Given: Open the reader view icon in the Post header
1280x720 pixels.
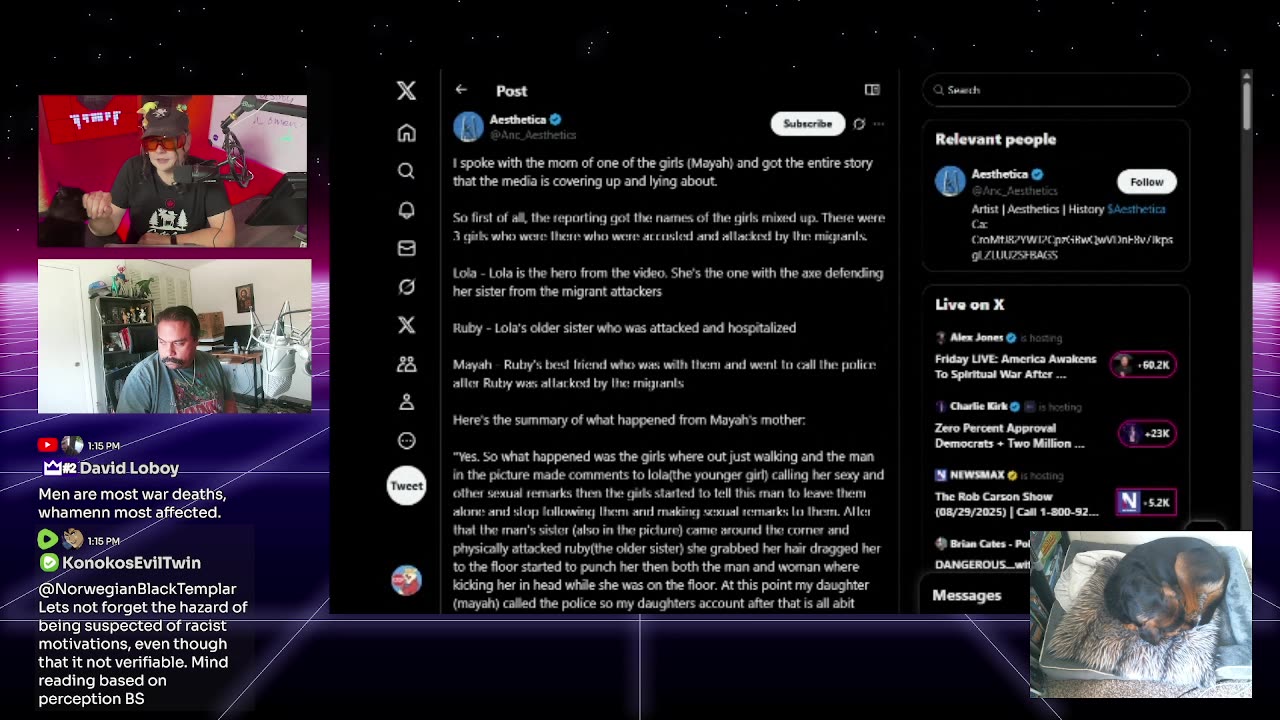Looking at the screenshot, I should tap(872, 90).
